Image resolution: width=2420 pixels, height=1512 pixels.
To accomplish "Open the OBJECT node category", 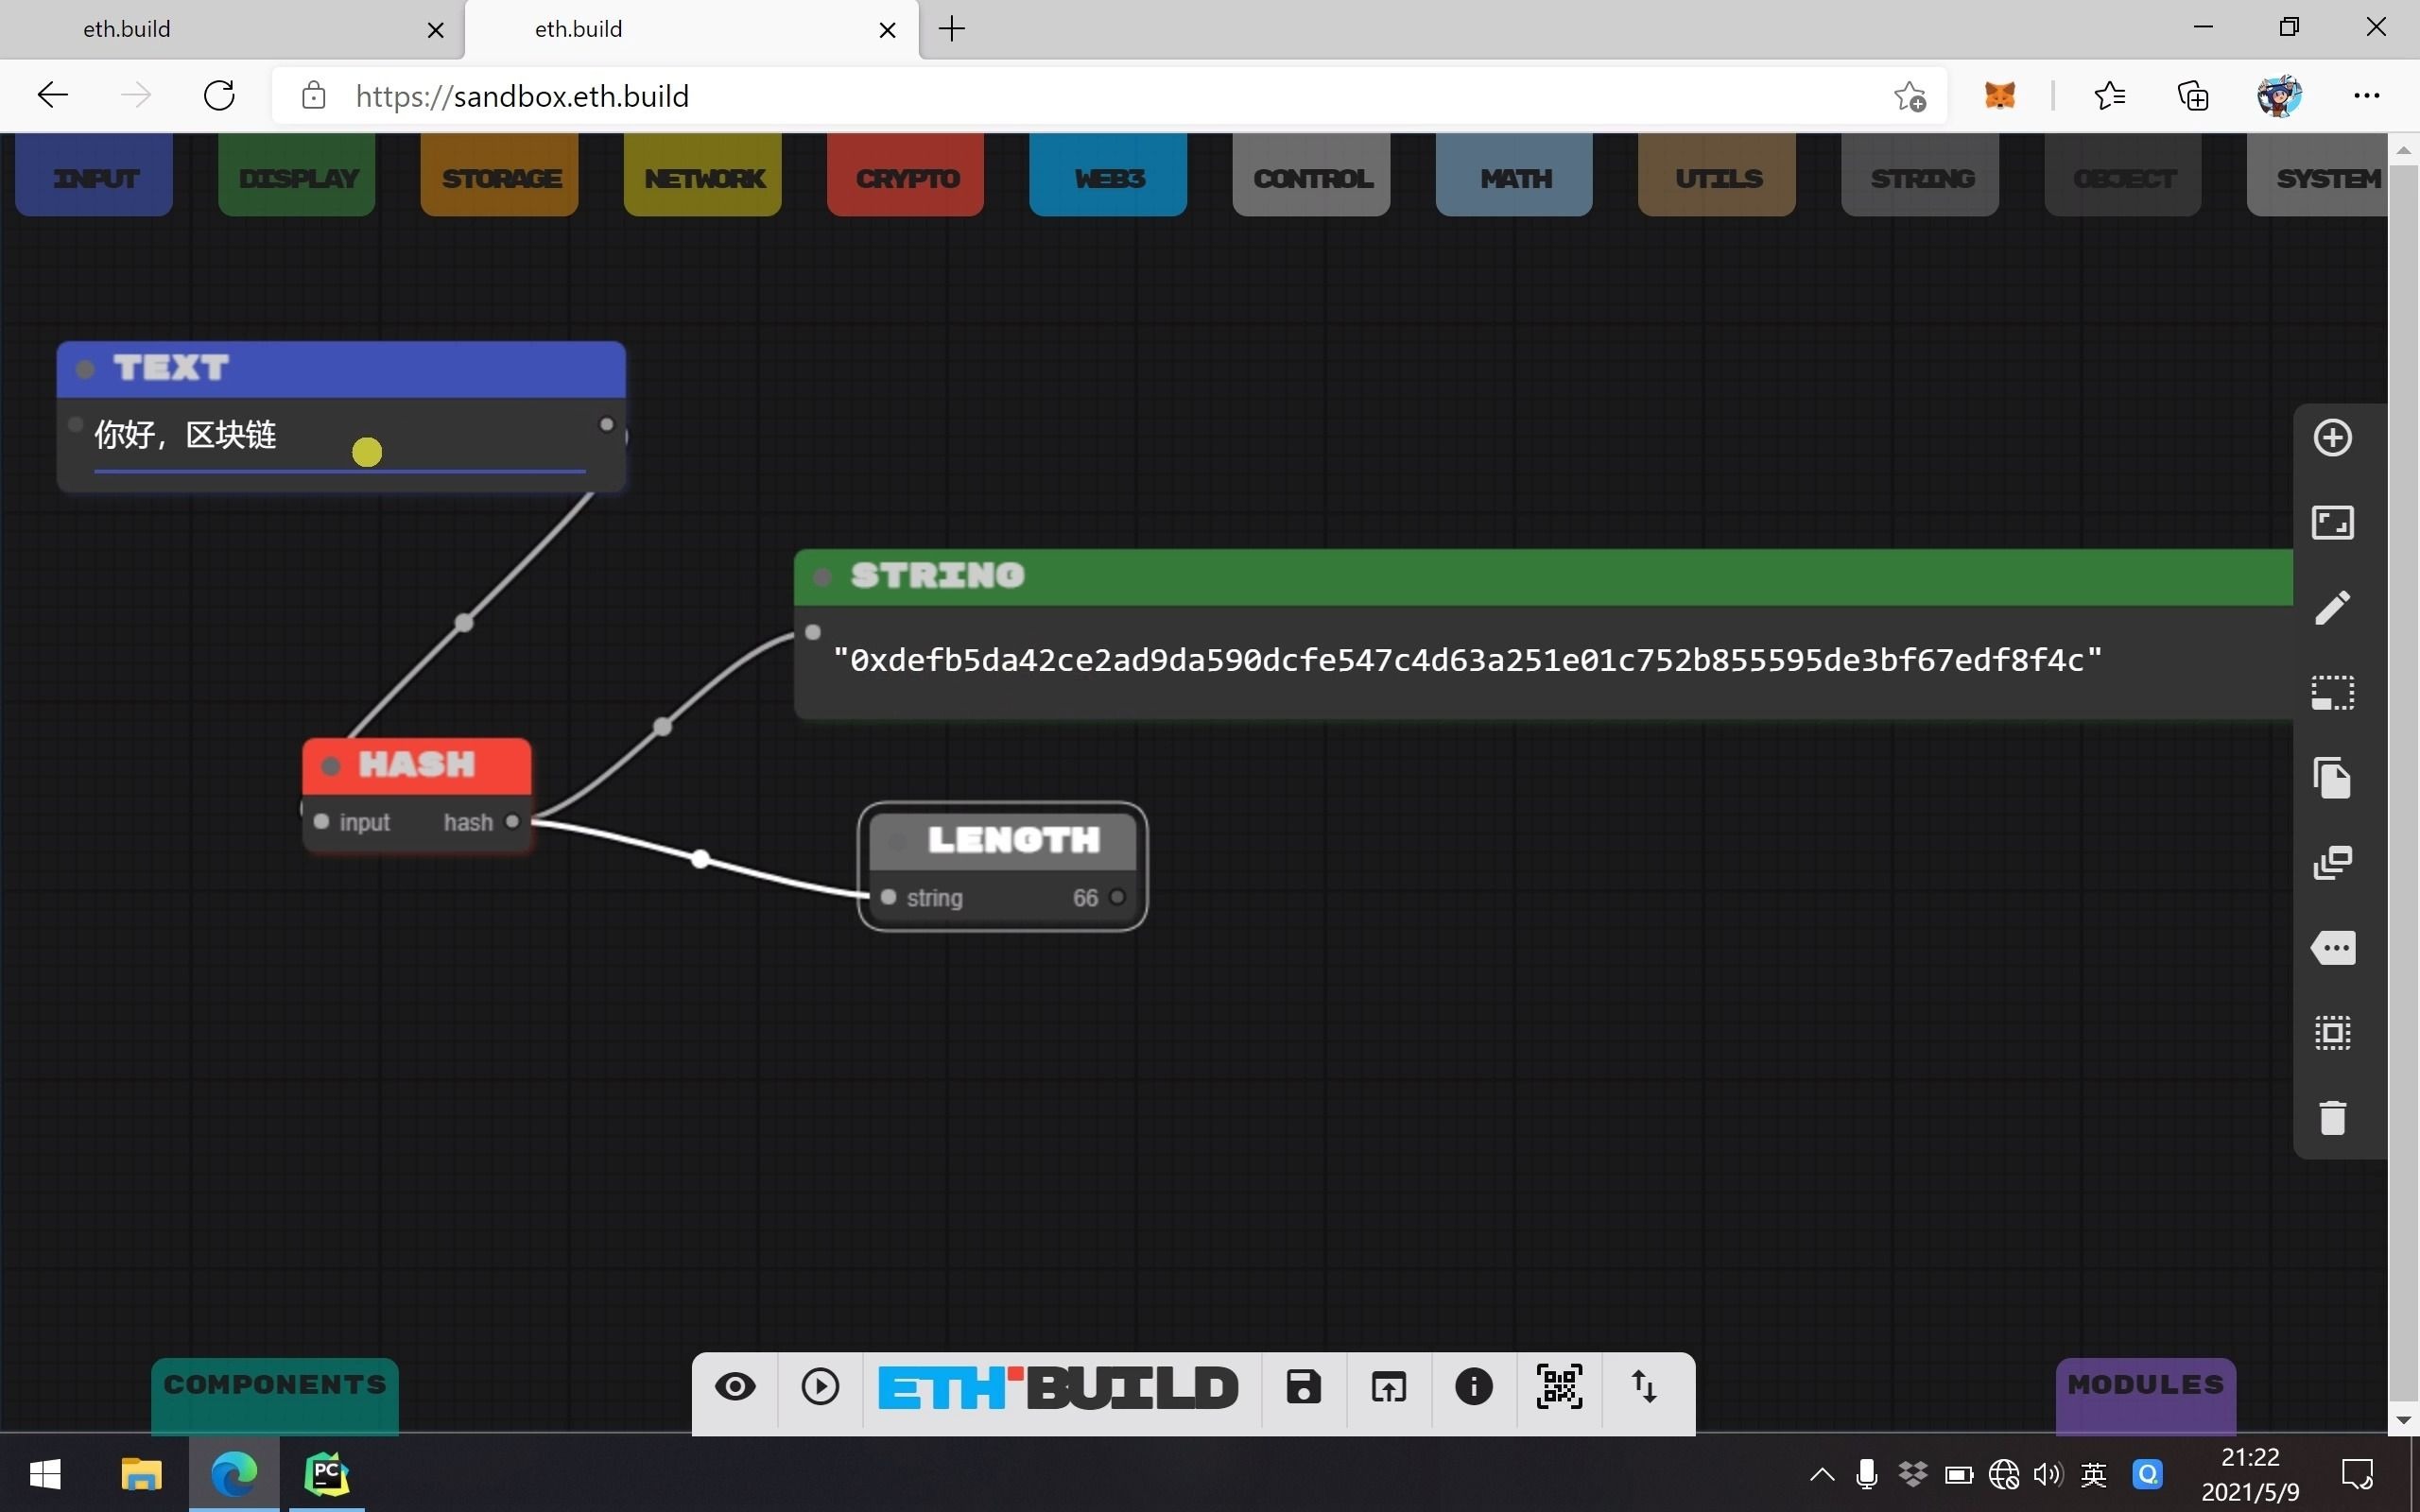I will tap(2124, 176).
